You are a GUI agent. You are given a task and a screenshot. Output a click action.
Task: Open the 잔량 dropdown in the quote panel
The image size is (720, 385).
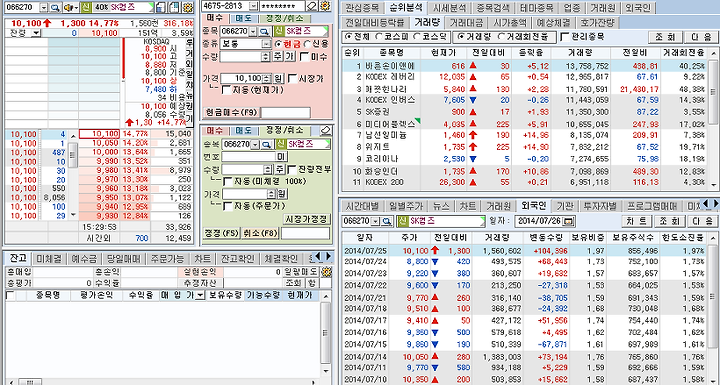click(x=36, y=33)
